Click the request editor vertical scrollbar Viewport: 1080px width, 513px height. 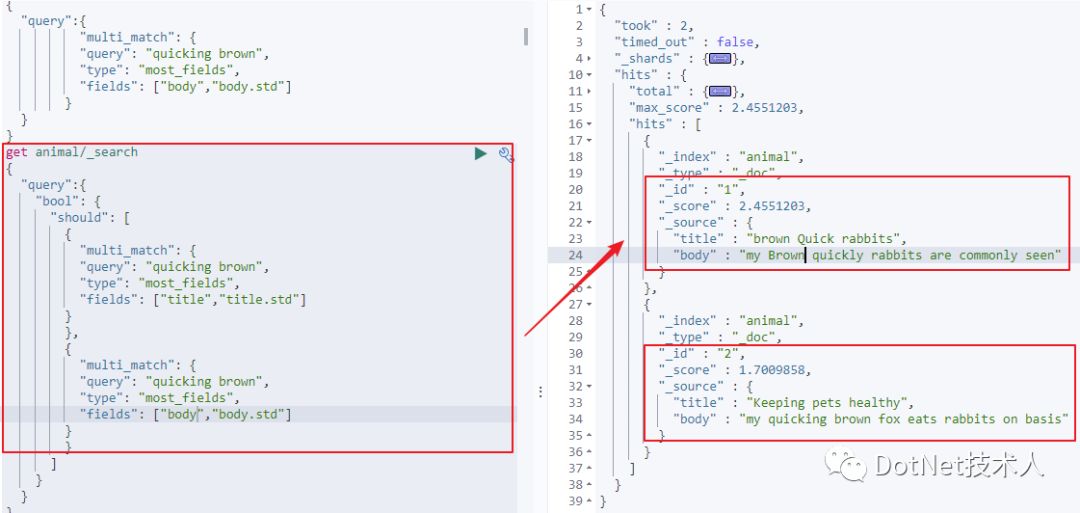526,36
